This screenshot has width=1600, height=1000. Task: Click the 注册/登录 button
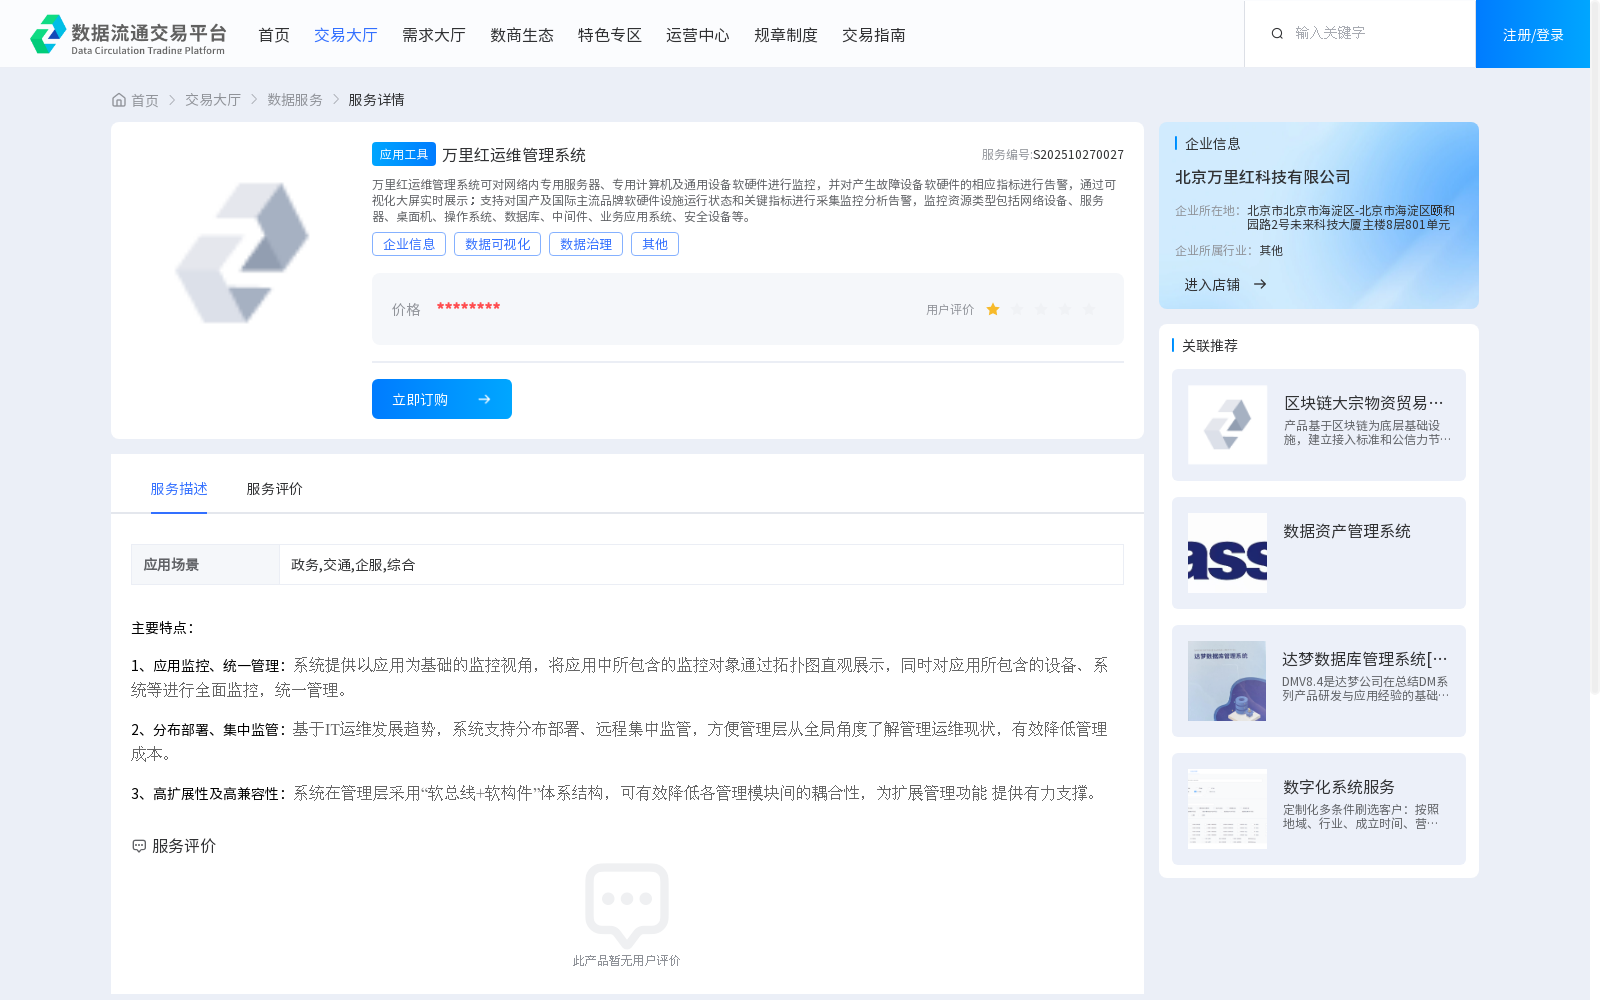coord(1533,34)
